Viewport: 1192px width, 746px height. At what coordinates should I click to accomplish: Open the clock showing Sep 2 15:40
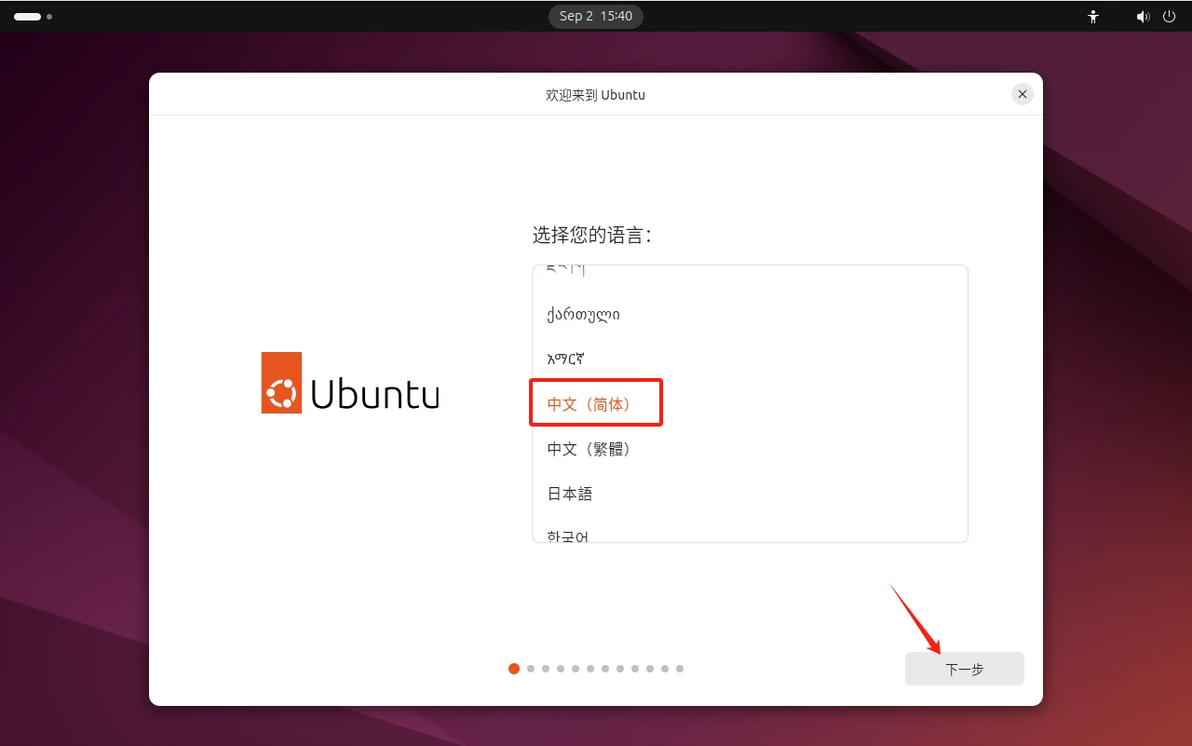[x=595, y=16]
